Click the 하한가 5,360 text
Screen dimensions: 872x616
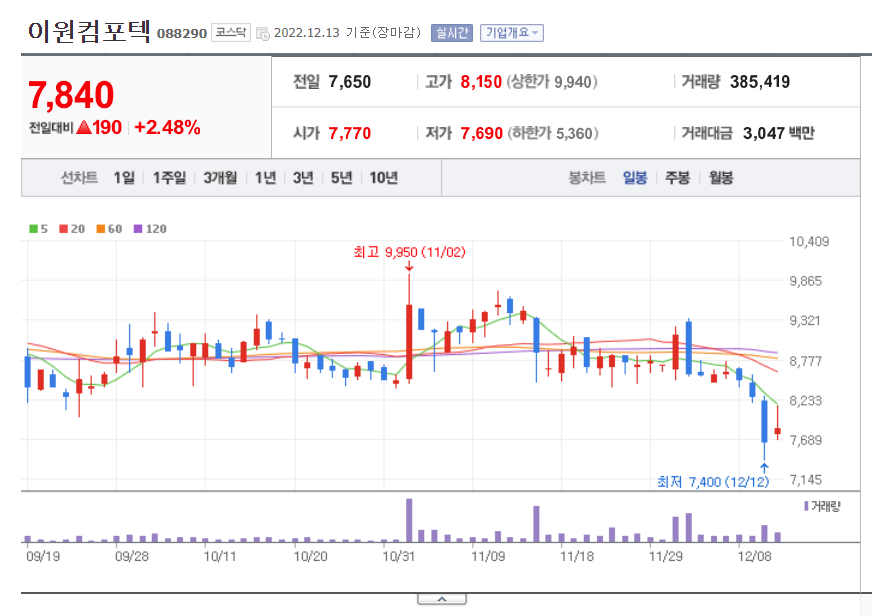click(552, 133)
